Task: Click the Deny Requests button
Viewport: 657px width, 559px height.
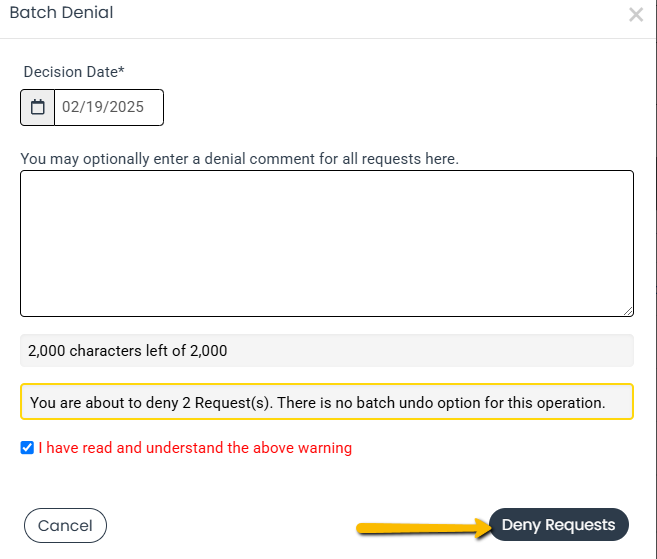Action: click(x=559, y=525)
